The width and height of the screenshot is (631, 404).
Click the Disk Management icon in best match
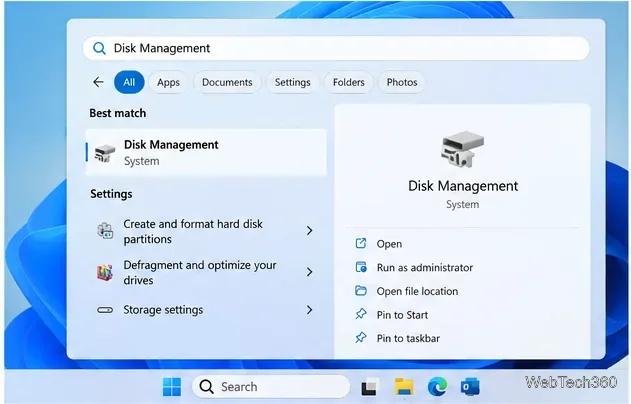point(105,153)
